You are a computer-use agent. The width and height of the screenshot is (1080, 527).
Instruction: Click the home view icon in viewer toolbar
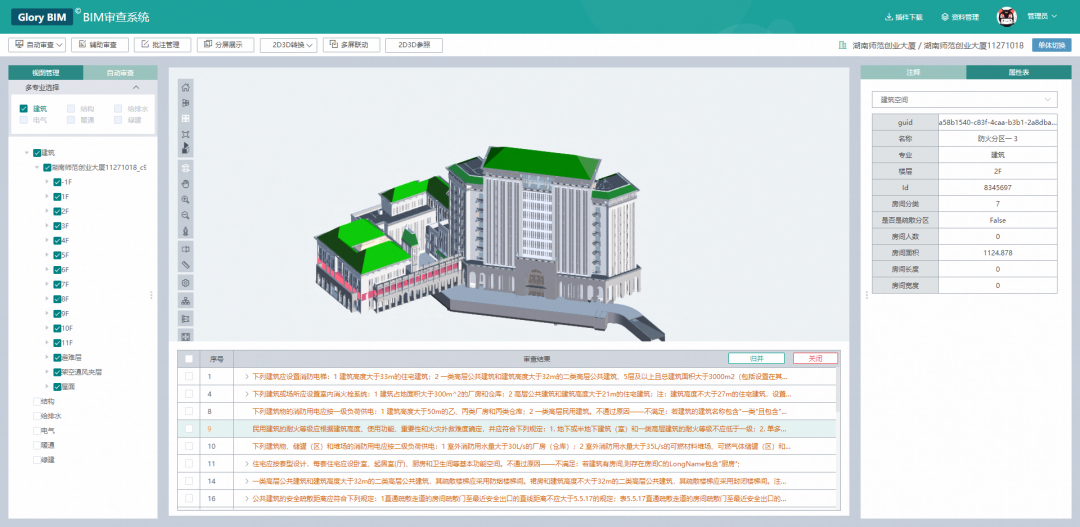(186, 88)
